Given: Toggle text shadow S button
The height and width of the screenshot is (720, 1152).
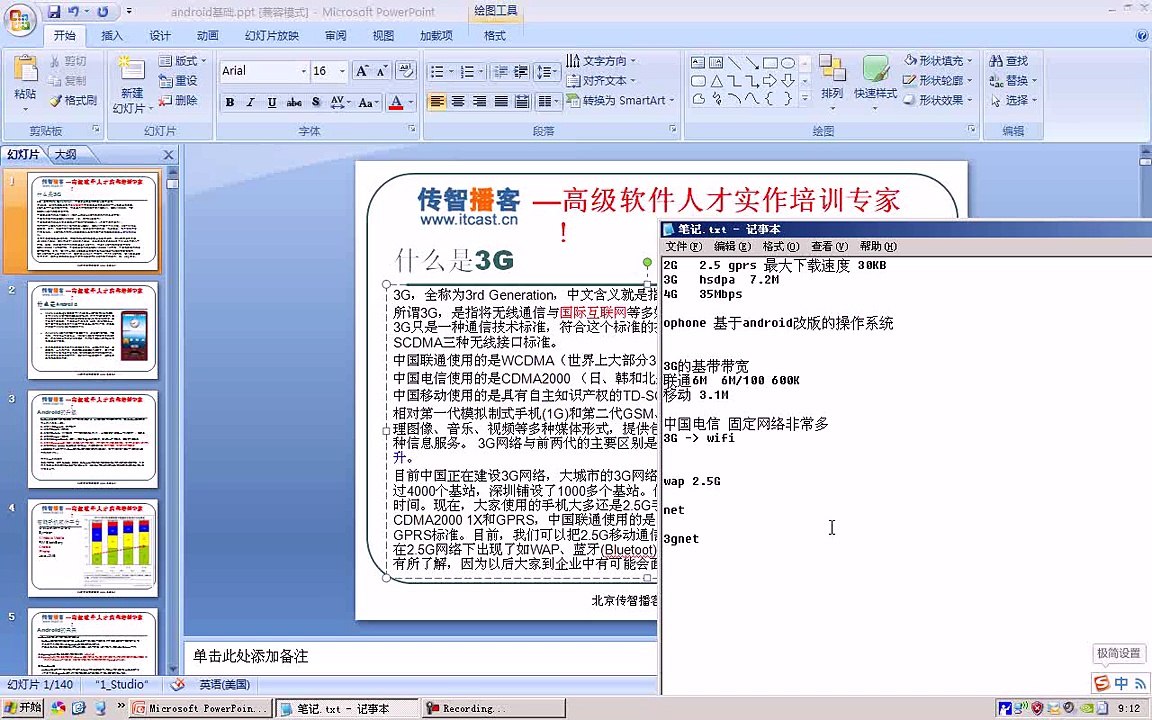Looking at the screenshot, I should pyautogui.click(x=316, y=102).
